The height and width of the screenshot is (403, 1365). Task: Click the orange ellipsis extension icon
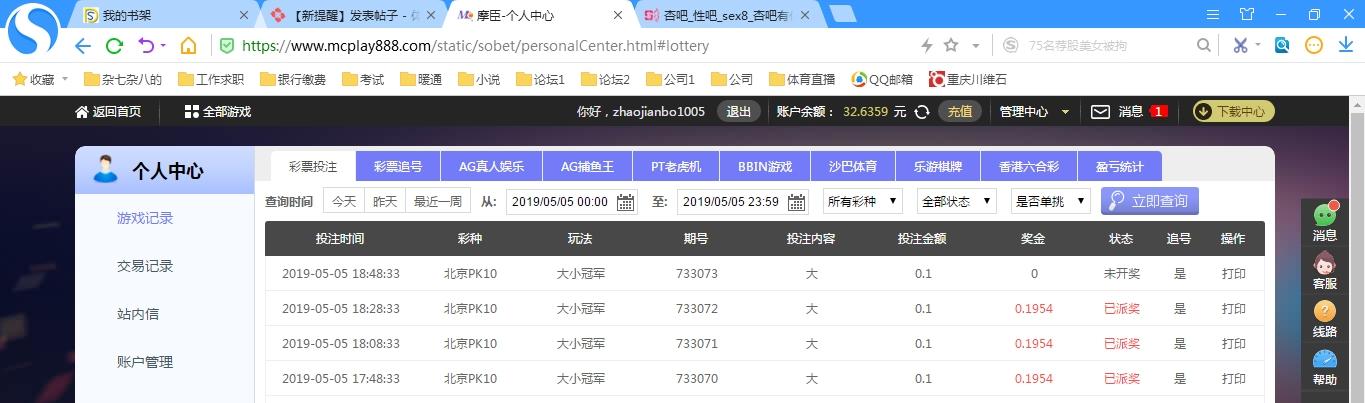(1314, 46)
